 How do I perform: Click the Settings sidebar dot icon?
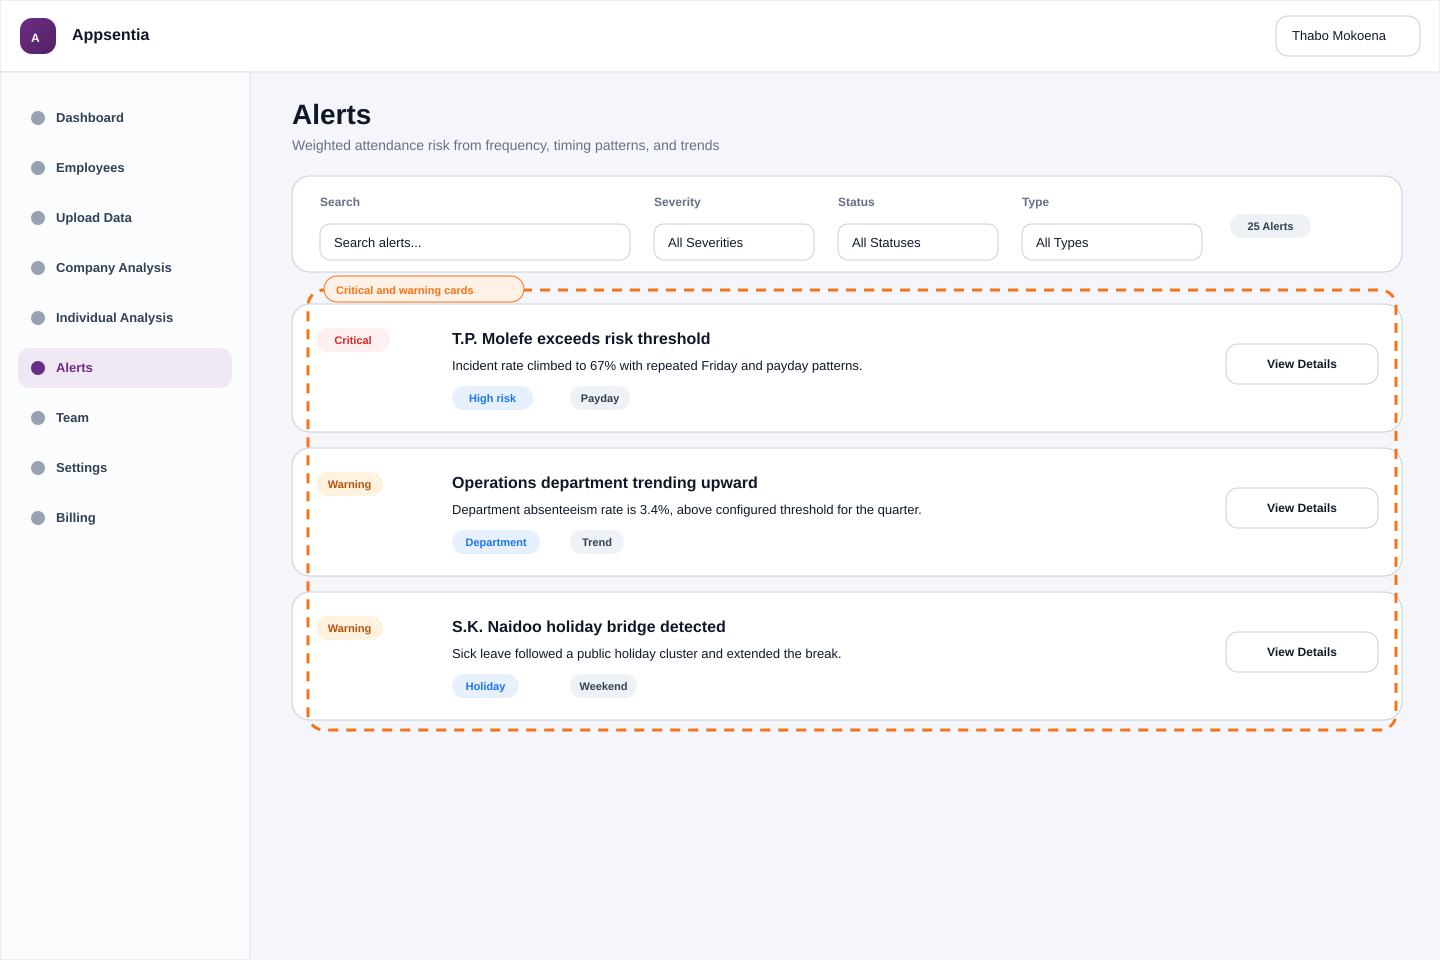tap(38, 468)
